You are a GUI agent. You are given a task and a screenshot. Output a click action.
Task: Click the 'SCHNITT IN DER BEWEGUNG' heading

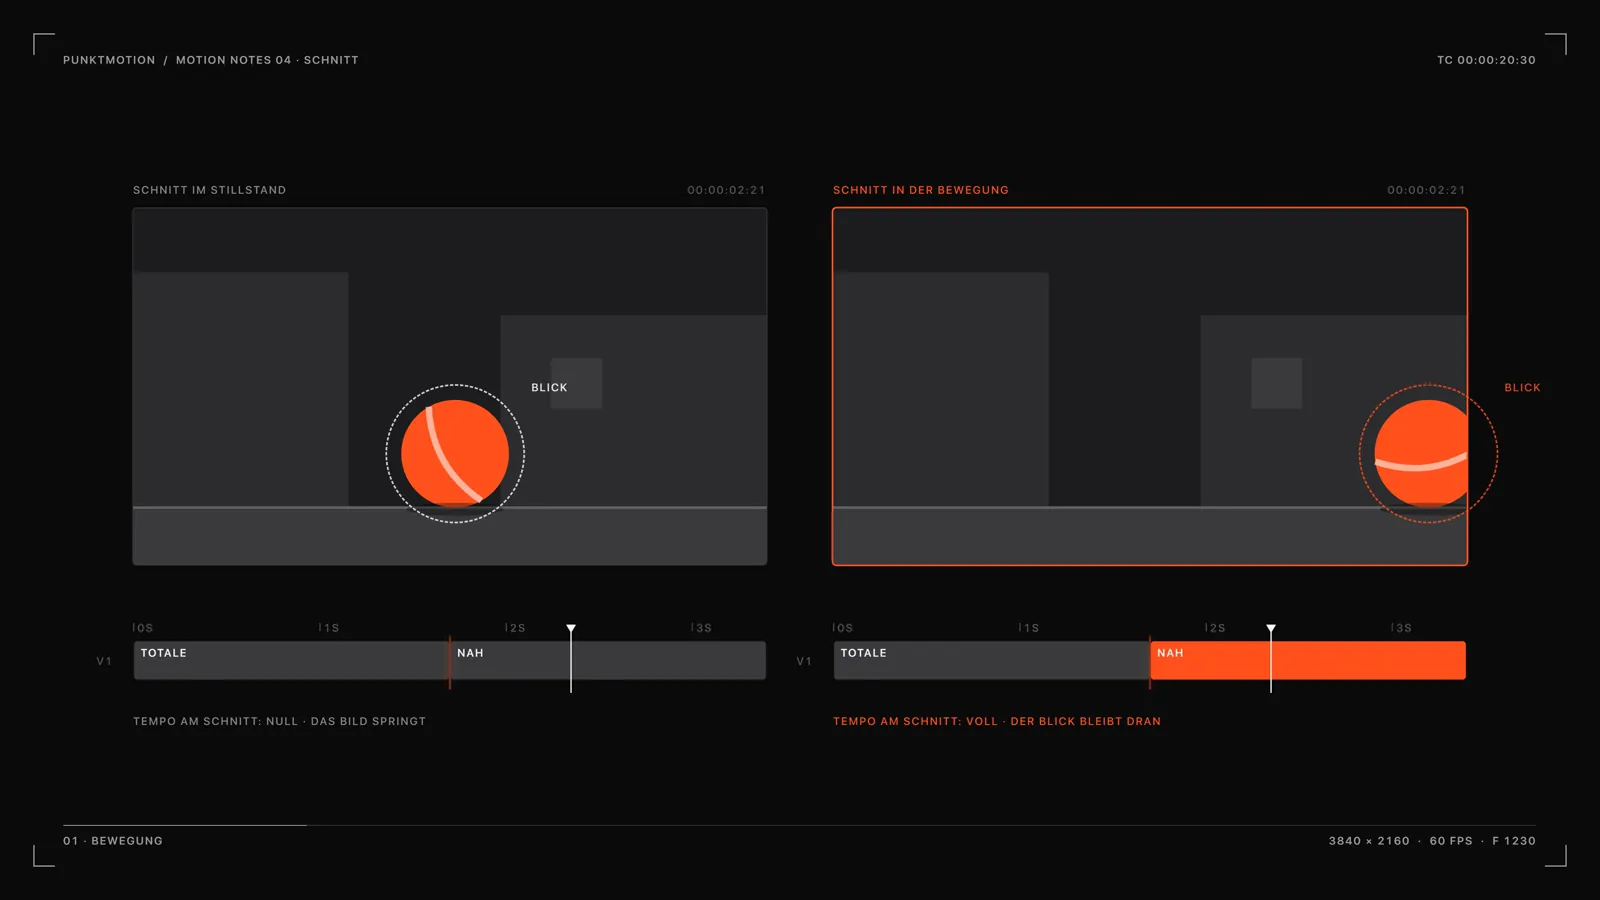[x=920, y=190]
